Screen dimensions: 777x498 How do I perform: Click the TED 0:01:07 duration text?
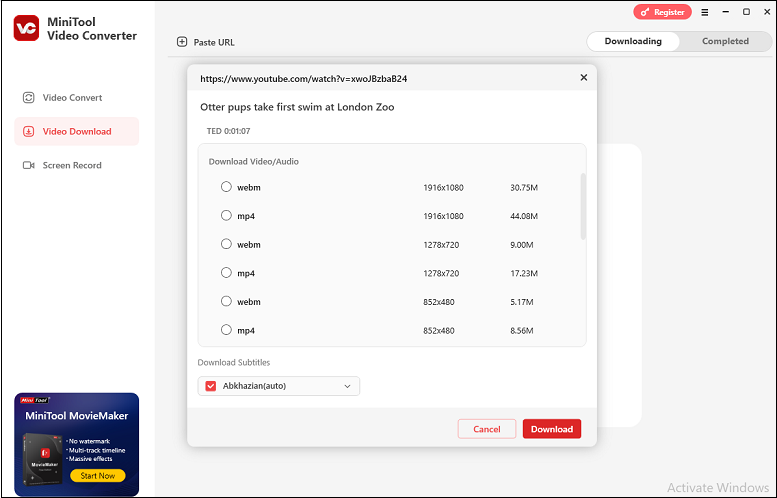[228, 131]
